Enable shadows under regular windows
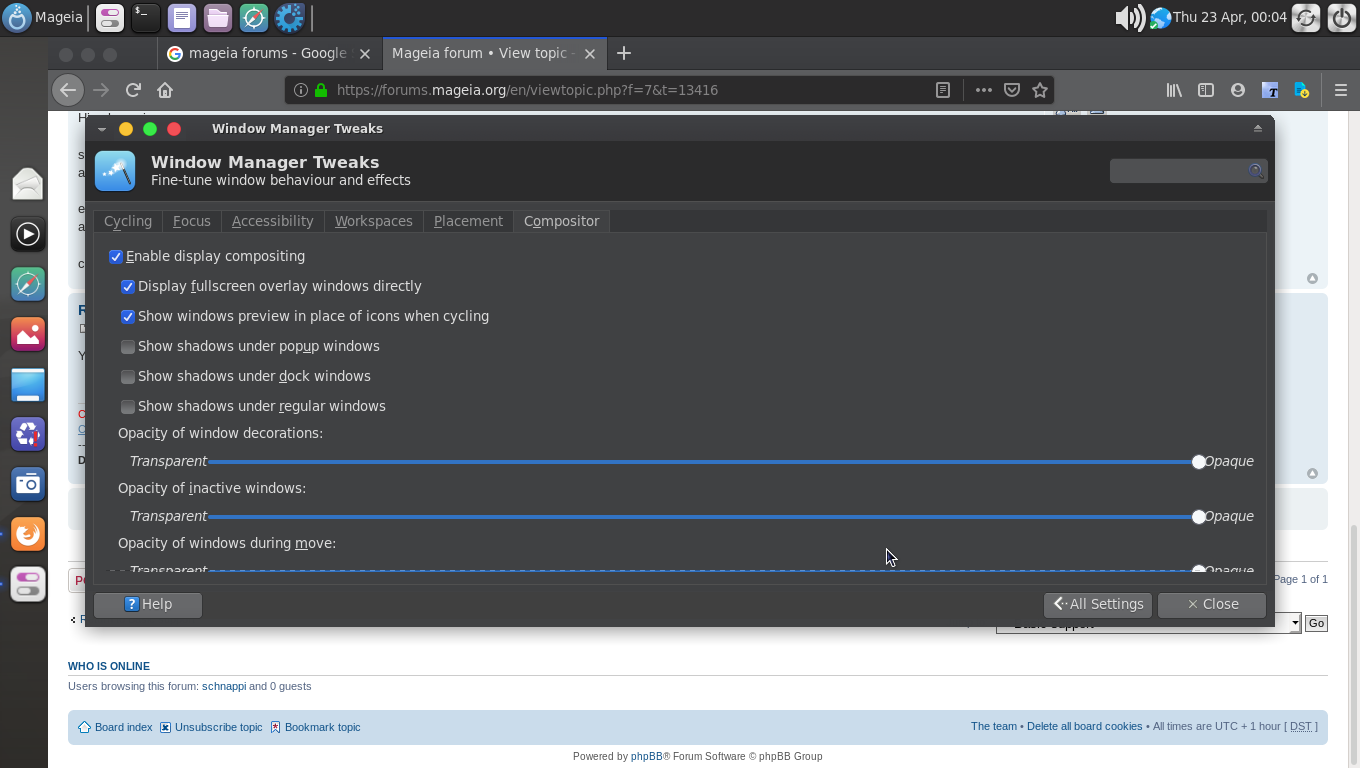This screenshot has width=1360, height=768. point(128,407)
